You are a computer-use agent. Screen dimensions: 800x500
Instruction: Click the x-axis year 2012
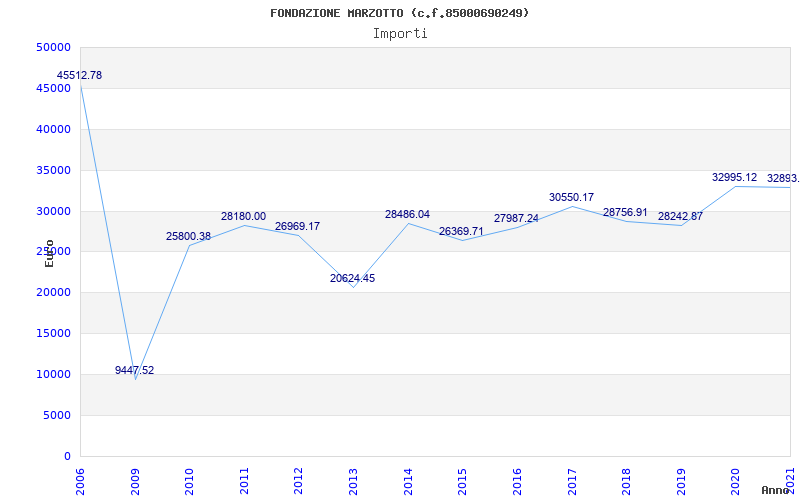(298, 481)
